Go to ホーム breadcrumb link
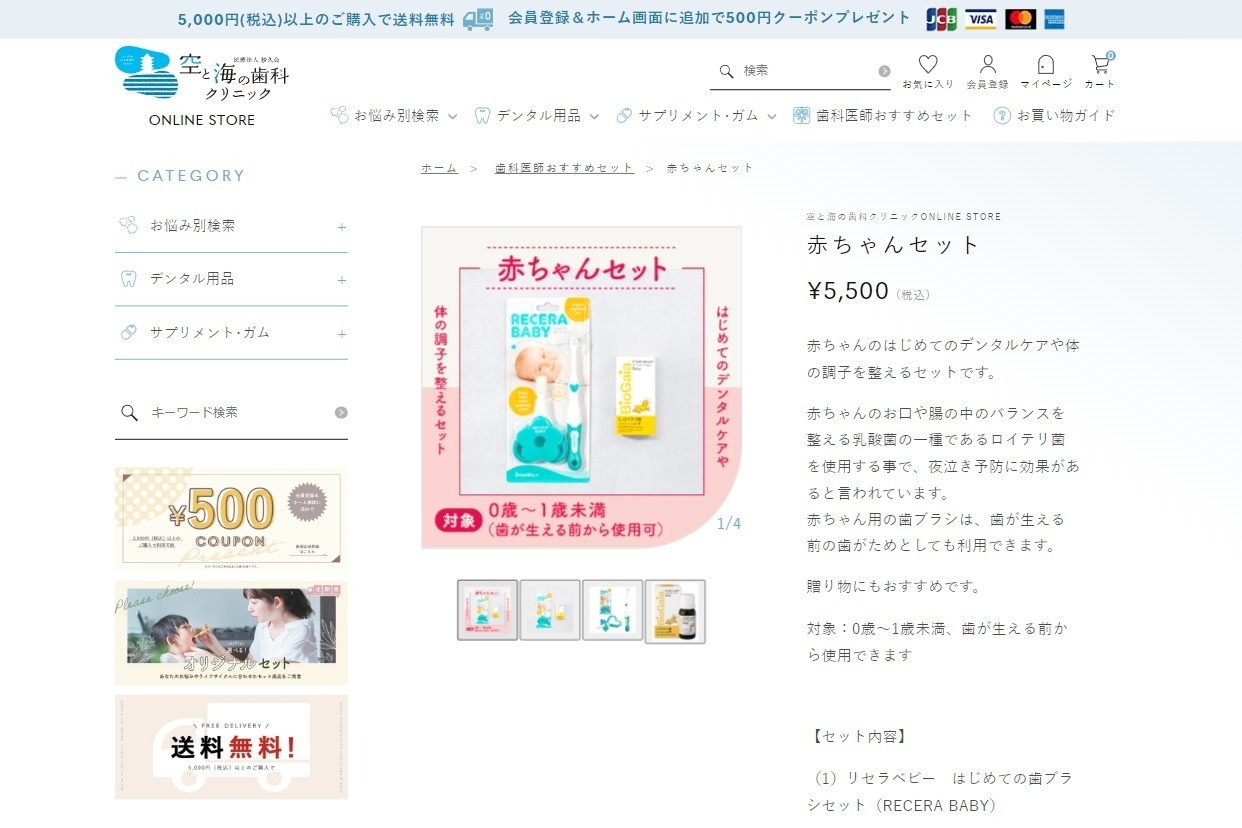Viewport: 1242px width, 828px height. [x=439, y=168]
